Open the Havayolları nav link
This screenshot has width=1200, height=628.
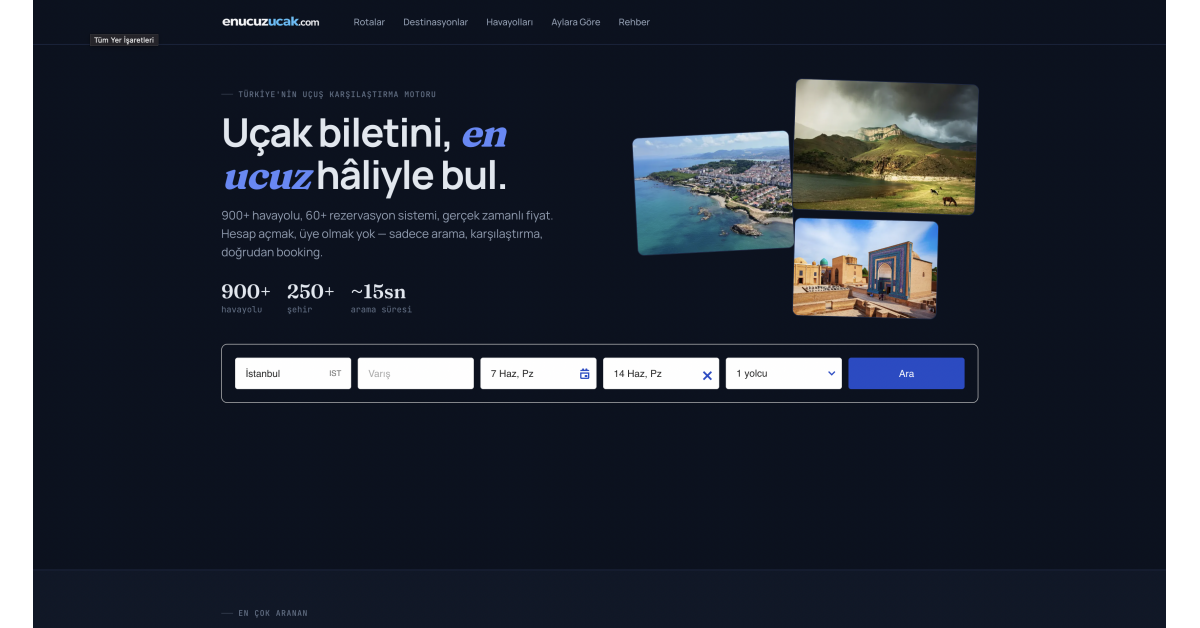click(x=510, y=22)
